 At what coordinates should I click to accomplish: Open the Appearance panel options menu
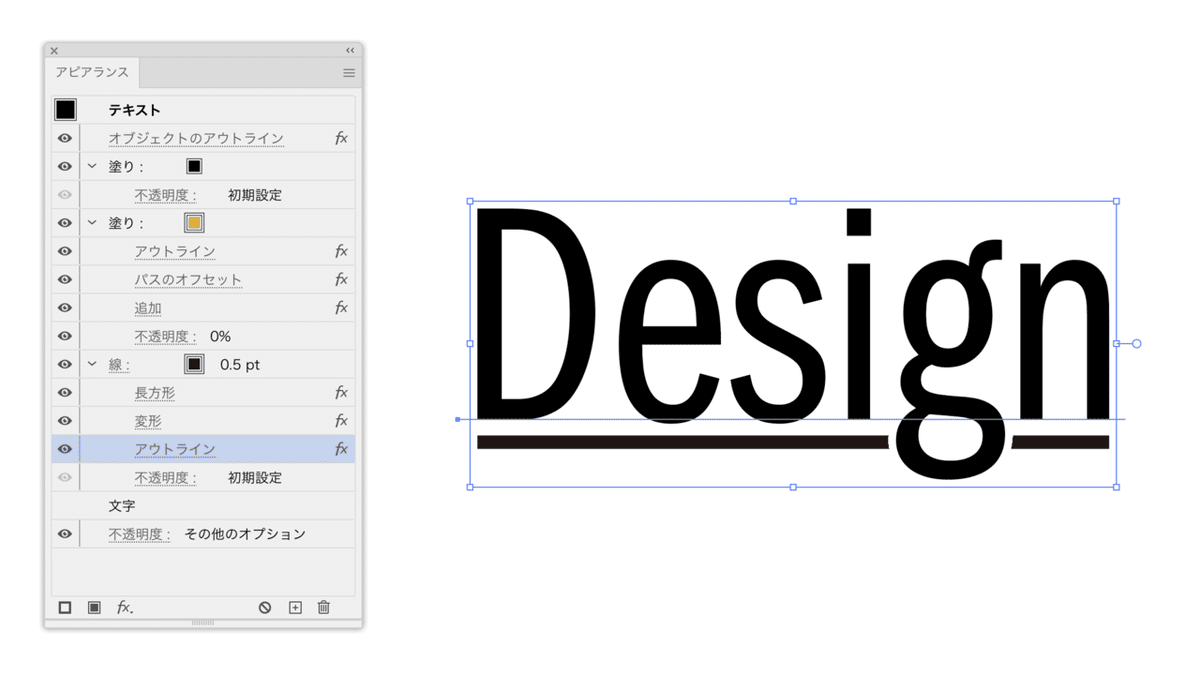click(x=349, y=73)
